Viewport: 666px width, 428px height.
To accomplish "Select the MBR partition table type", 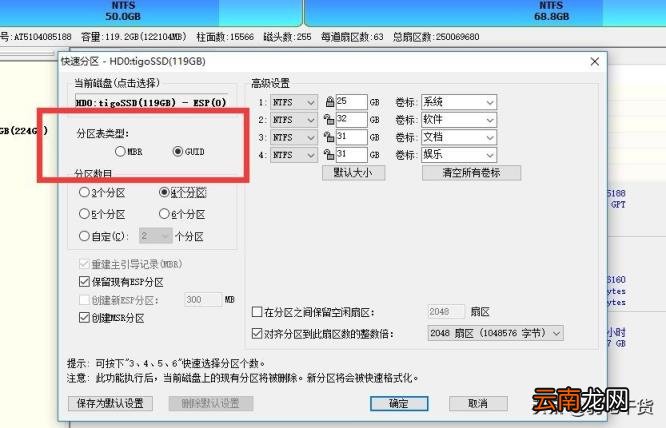I will (129, 151).
